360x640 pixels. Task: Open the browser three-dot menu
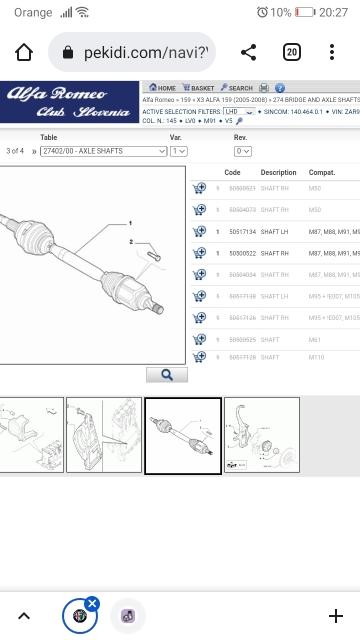click(x=332, y=52)
